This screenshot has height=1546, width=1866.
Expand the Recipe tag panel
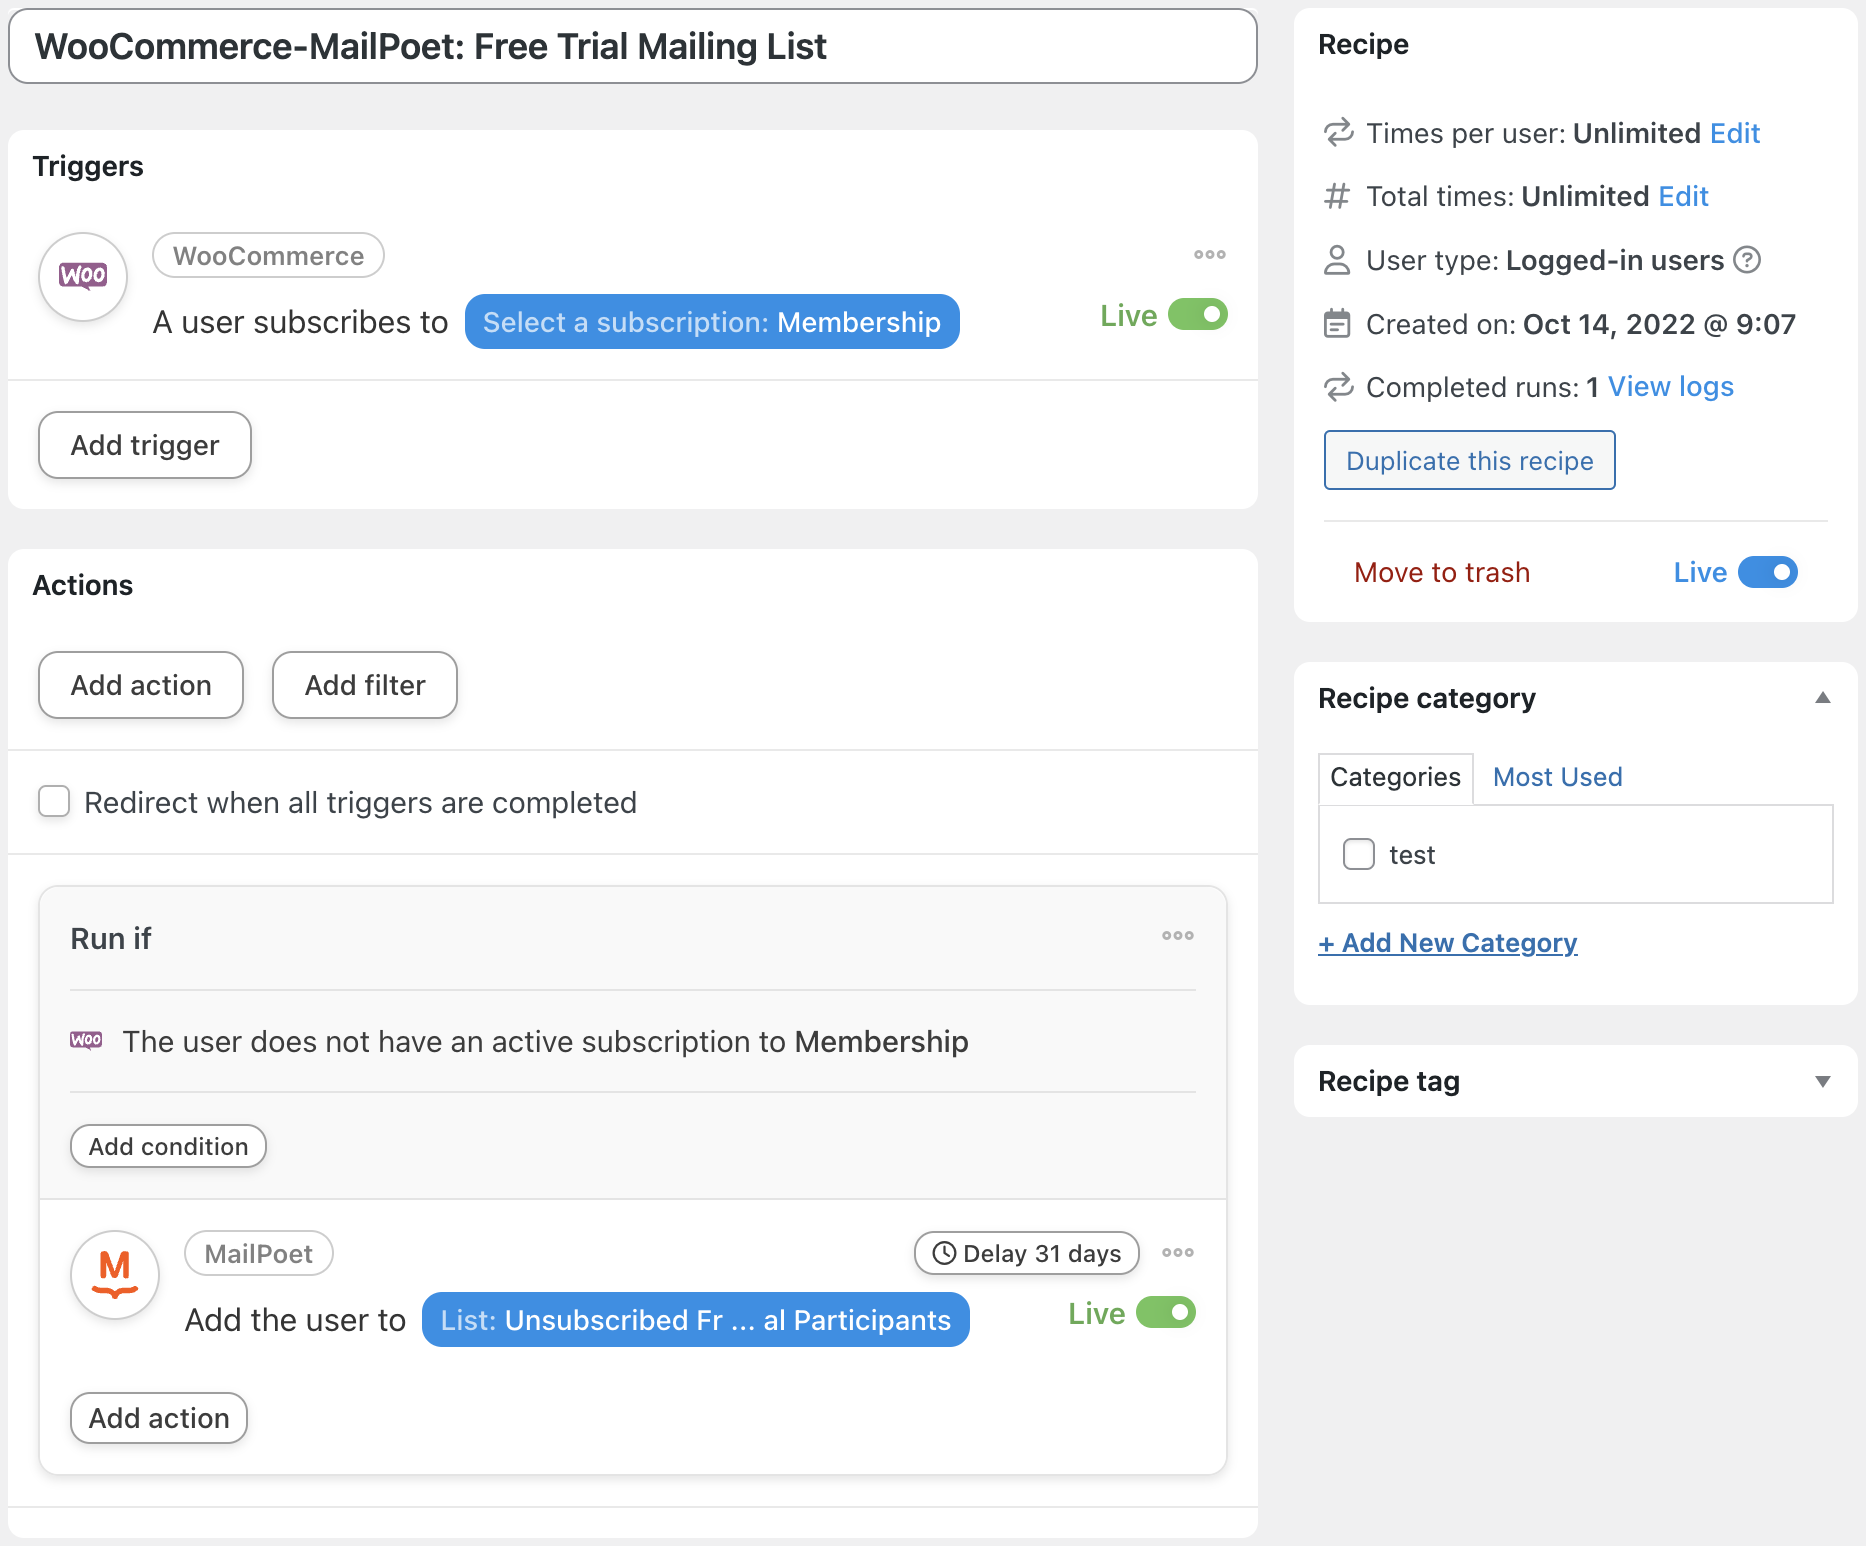(1823, 1081)
